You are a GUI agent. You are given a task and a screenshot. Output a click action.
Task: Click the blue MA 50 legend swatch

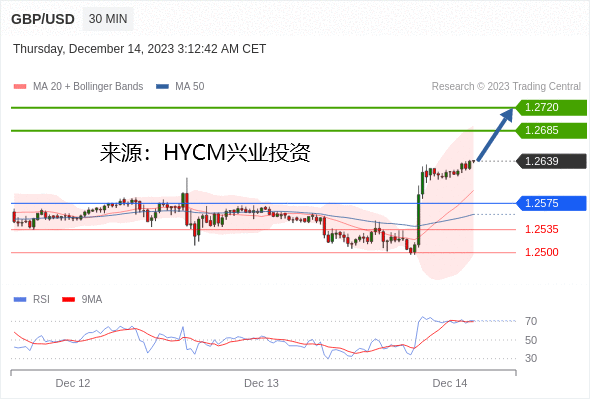coord(163,87)
